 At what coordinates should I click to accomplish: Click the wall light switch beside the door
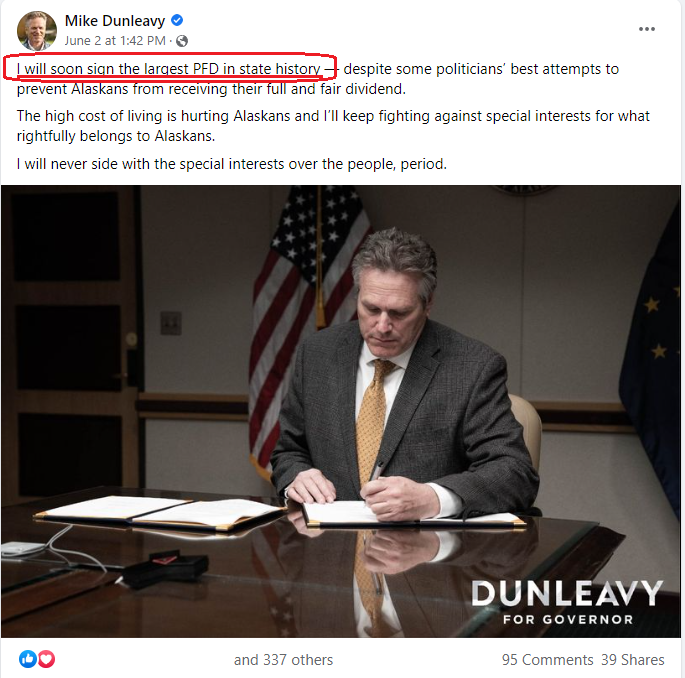(171, 323)
